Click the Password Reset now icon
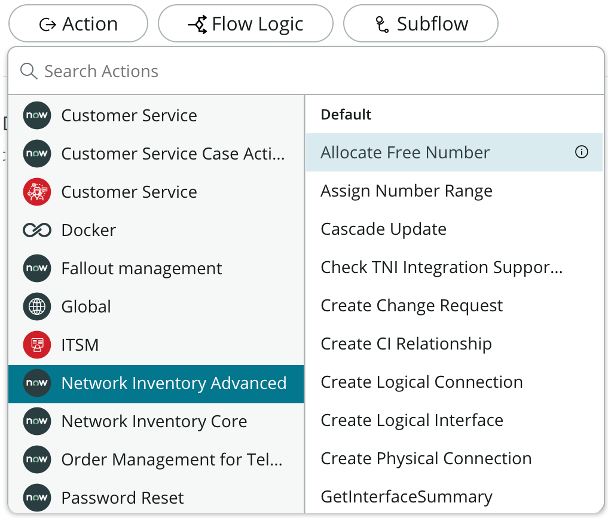The image size is (612, 520). [x=37, y=498]
